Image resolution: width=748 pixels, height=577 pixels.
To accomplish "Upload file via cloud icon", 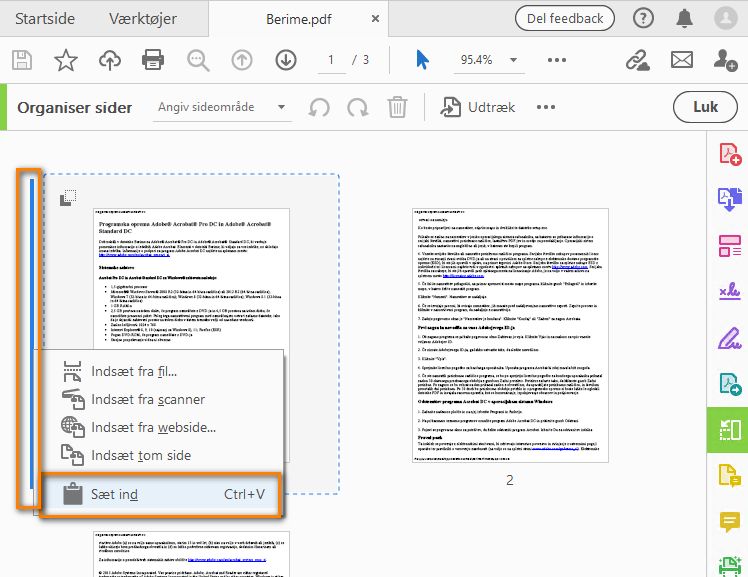I will 110,60.
